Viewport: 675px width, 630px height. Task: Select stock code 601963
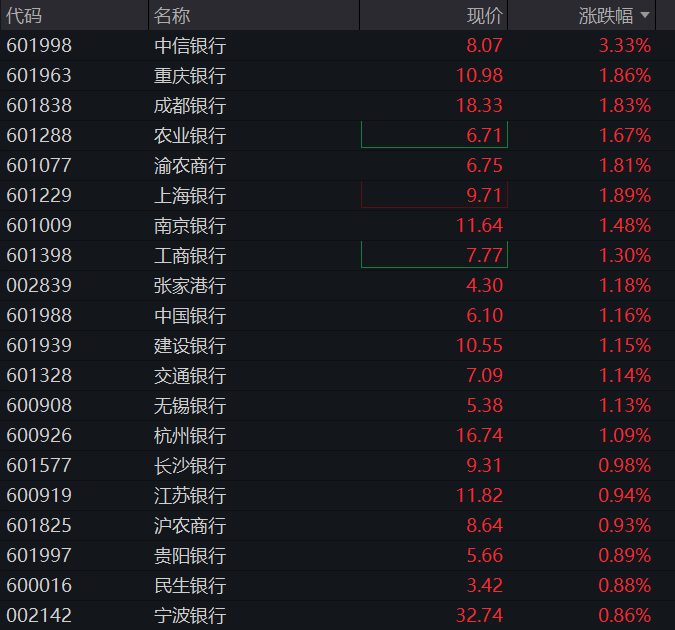(x=39, y=76)
